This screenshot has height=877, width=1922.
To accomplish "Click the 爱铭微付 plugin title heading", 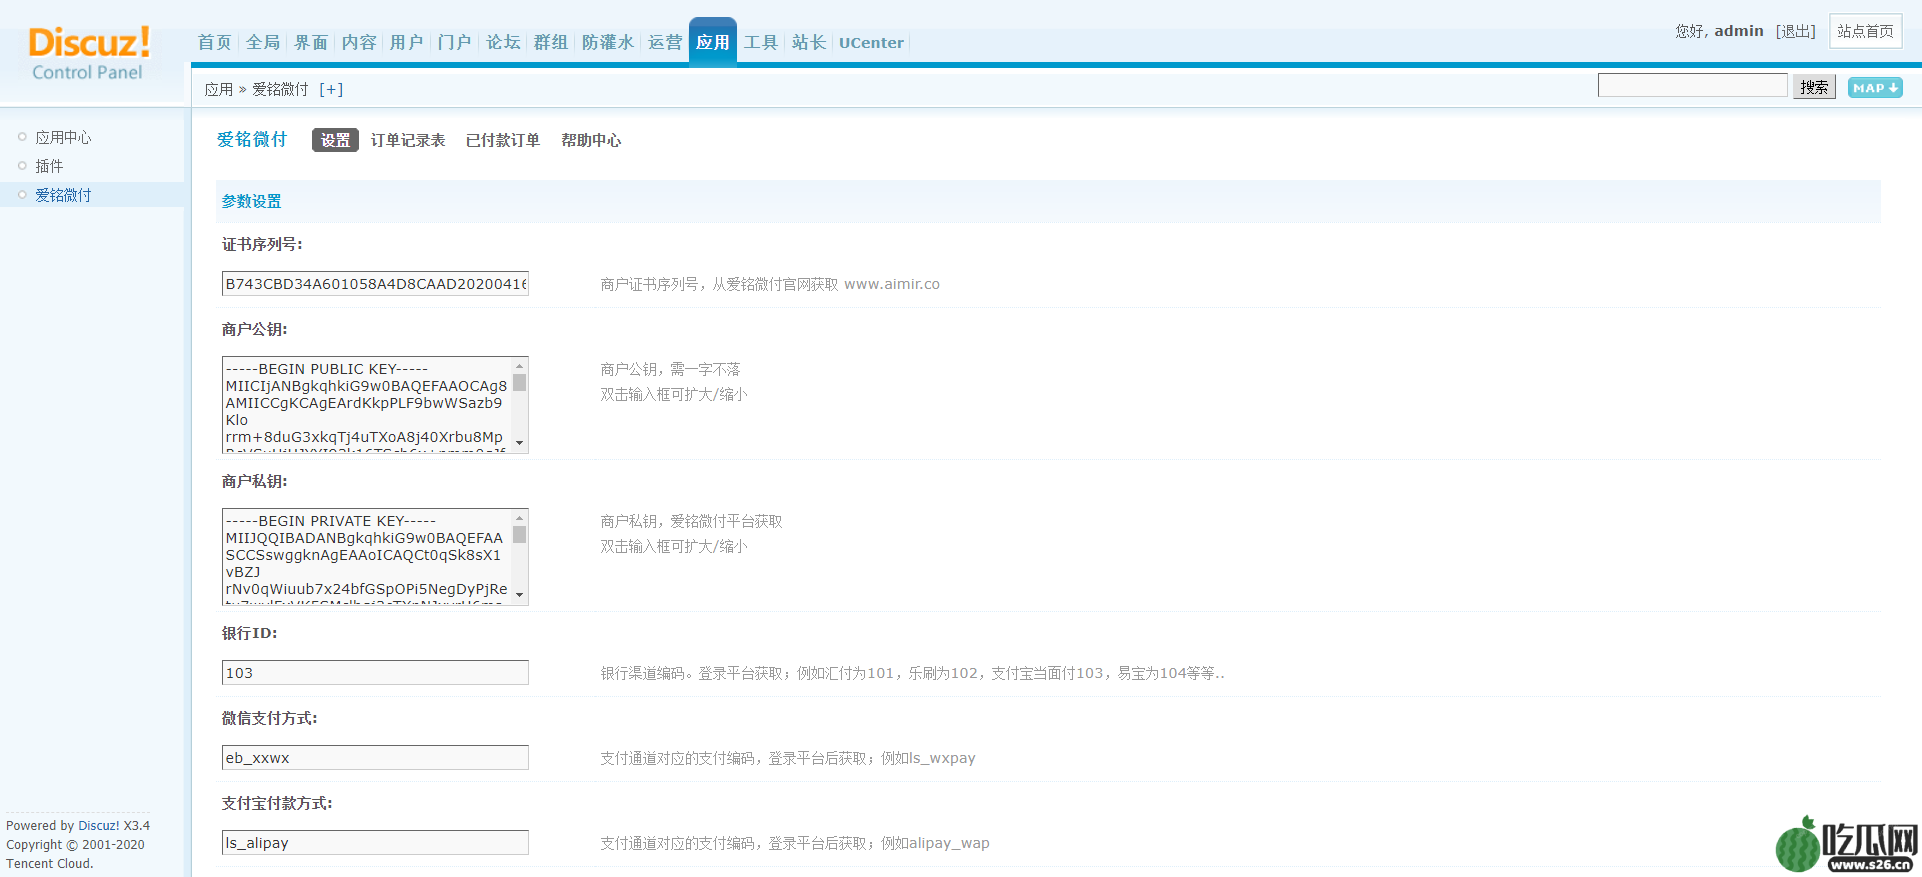I will click(x=252, y=140).
